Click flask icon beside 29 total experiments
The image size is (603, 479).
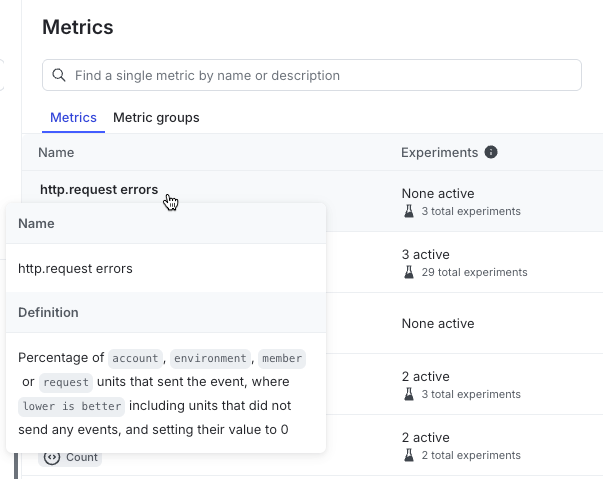[x=409, y=272]
